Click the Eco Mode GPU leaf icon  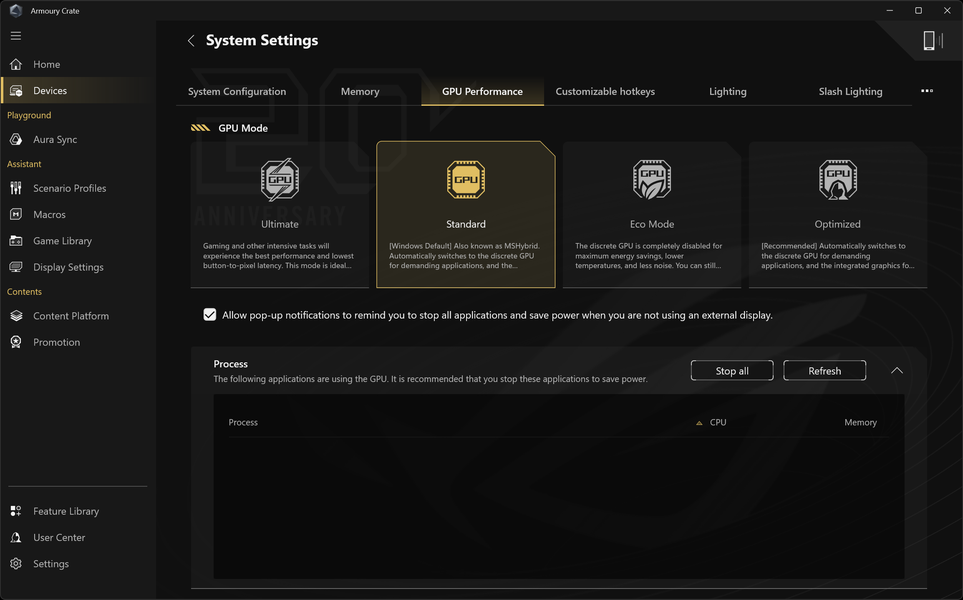(x=652, y=180)
